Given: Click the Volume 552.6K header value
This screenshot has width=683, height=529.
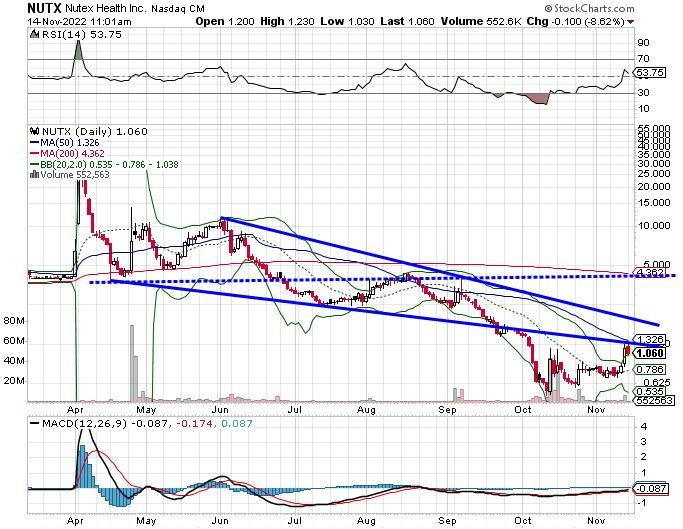Looking at the screenshot, I should [481, 21].
